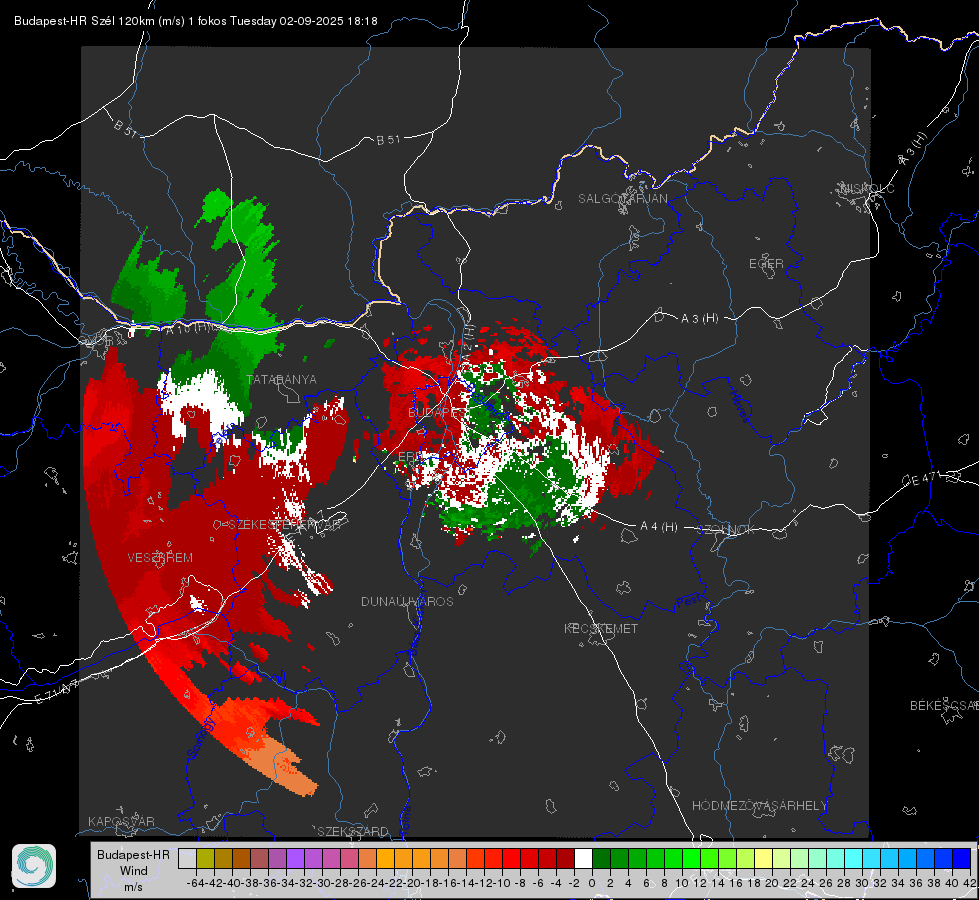Click the swirl weather service logo
Viewport: 979px width, 900px height.
coord(34,866)
